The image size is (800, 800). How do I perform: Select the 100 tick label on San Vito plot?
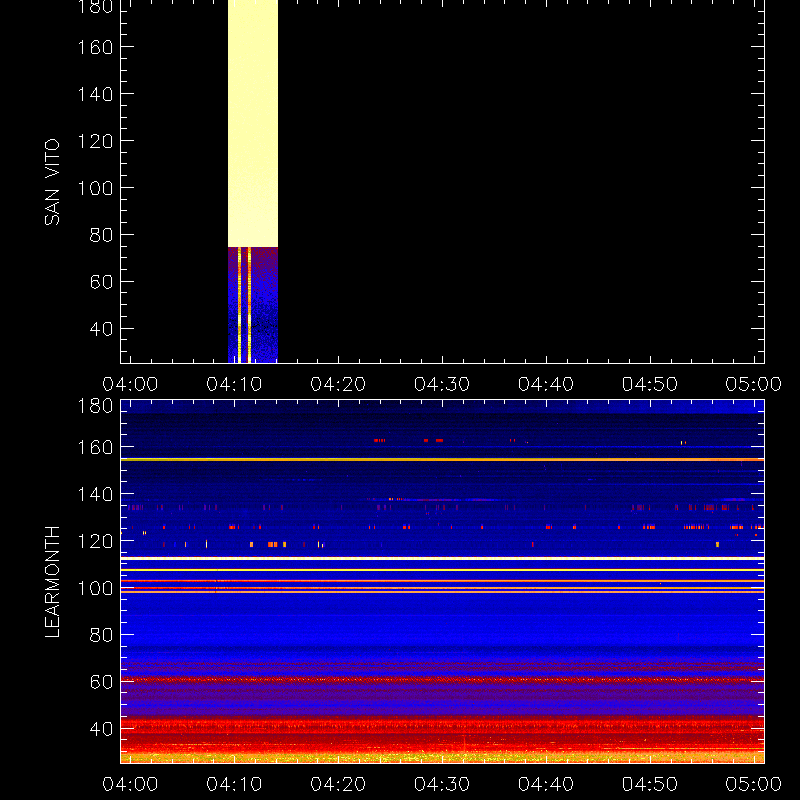pos(95,188)
